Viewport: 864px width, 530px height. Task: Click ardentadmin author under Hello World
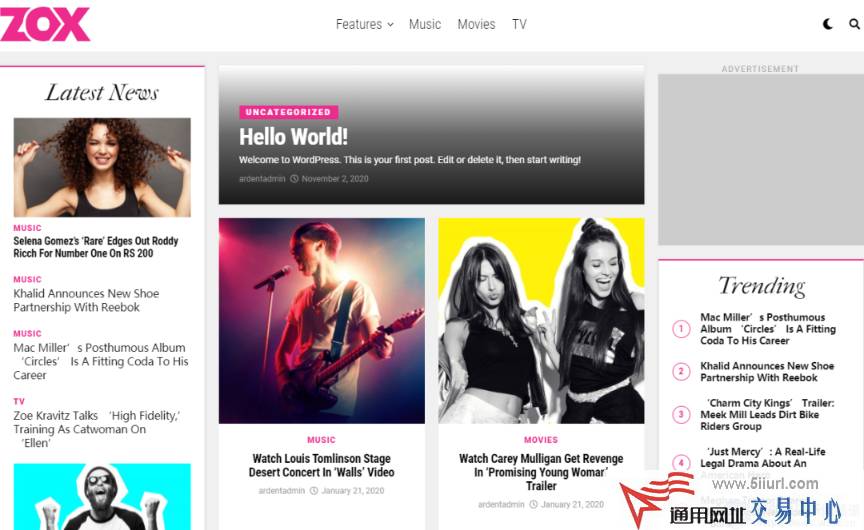click(262, 179)
